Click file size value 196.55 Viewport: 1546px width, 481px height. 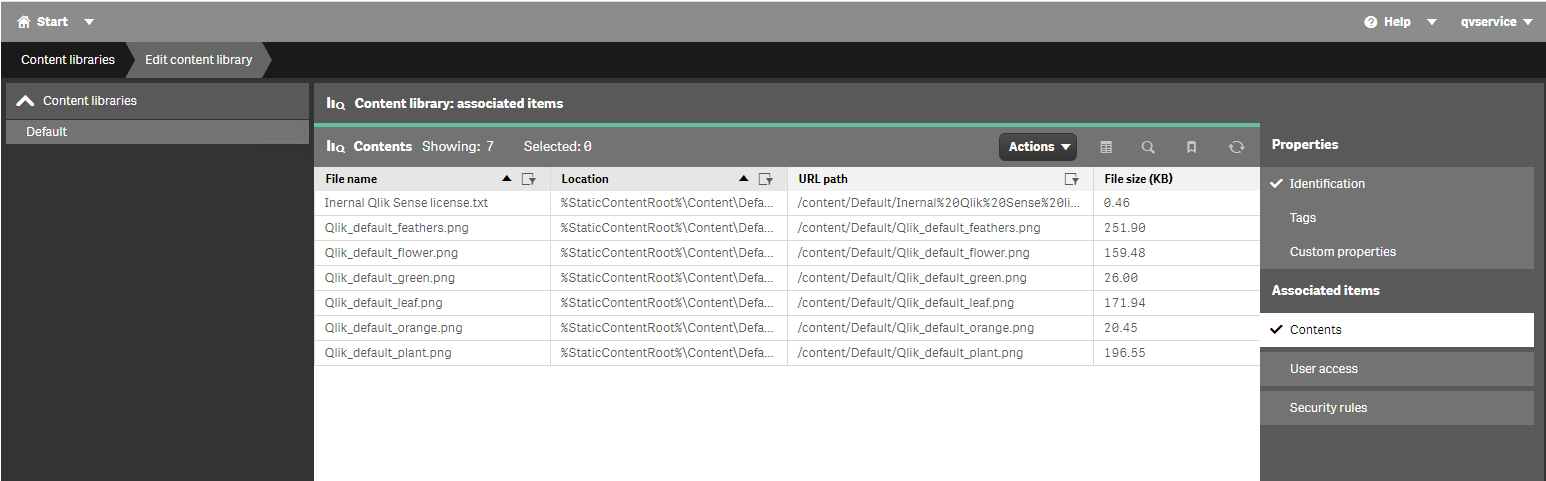pos(1125,353)
